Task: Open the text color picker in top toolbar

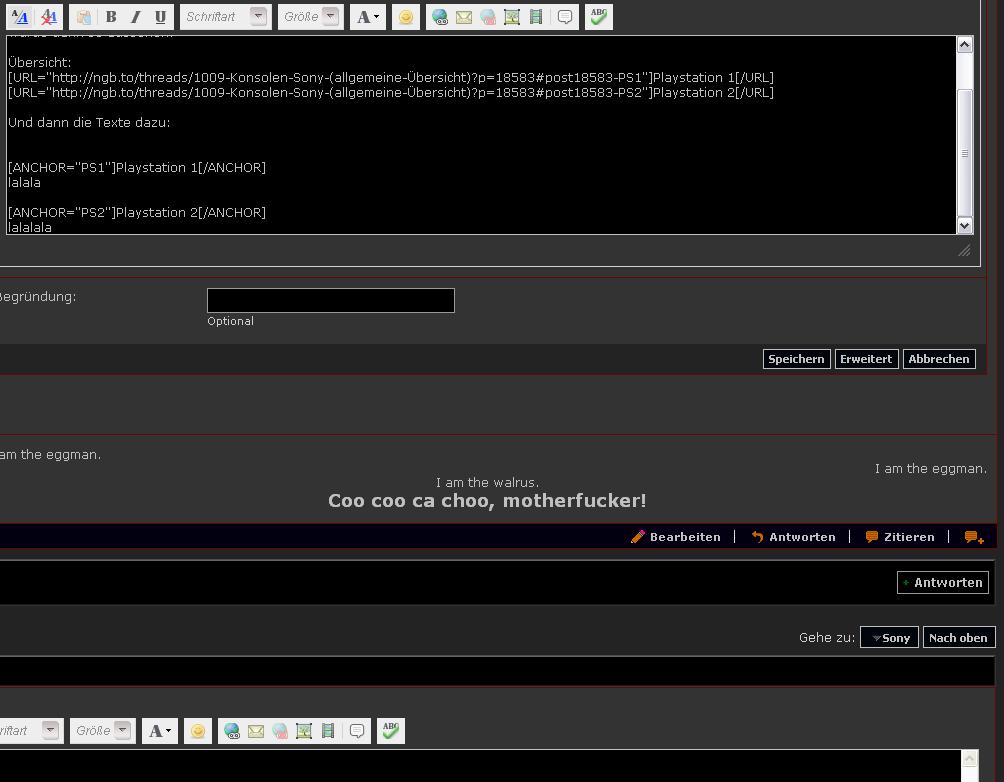Action: [367, 17]
